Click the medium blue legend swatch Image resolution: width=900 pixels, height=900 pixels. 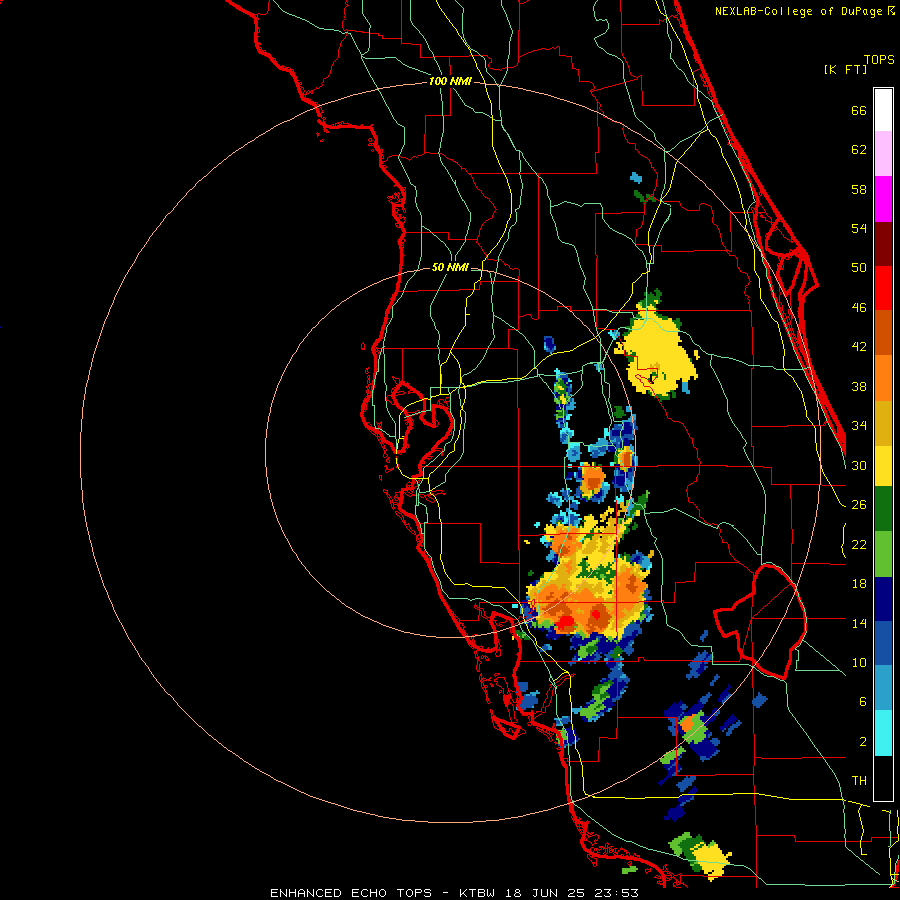(883, 643)
